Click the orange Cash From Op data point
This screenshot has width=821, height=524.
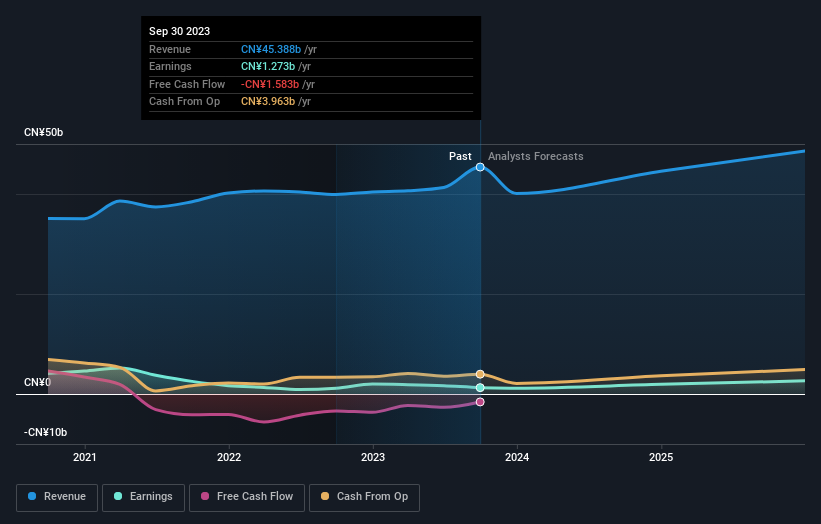pyautogui.click(x=480, y=374)
